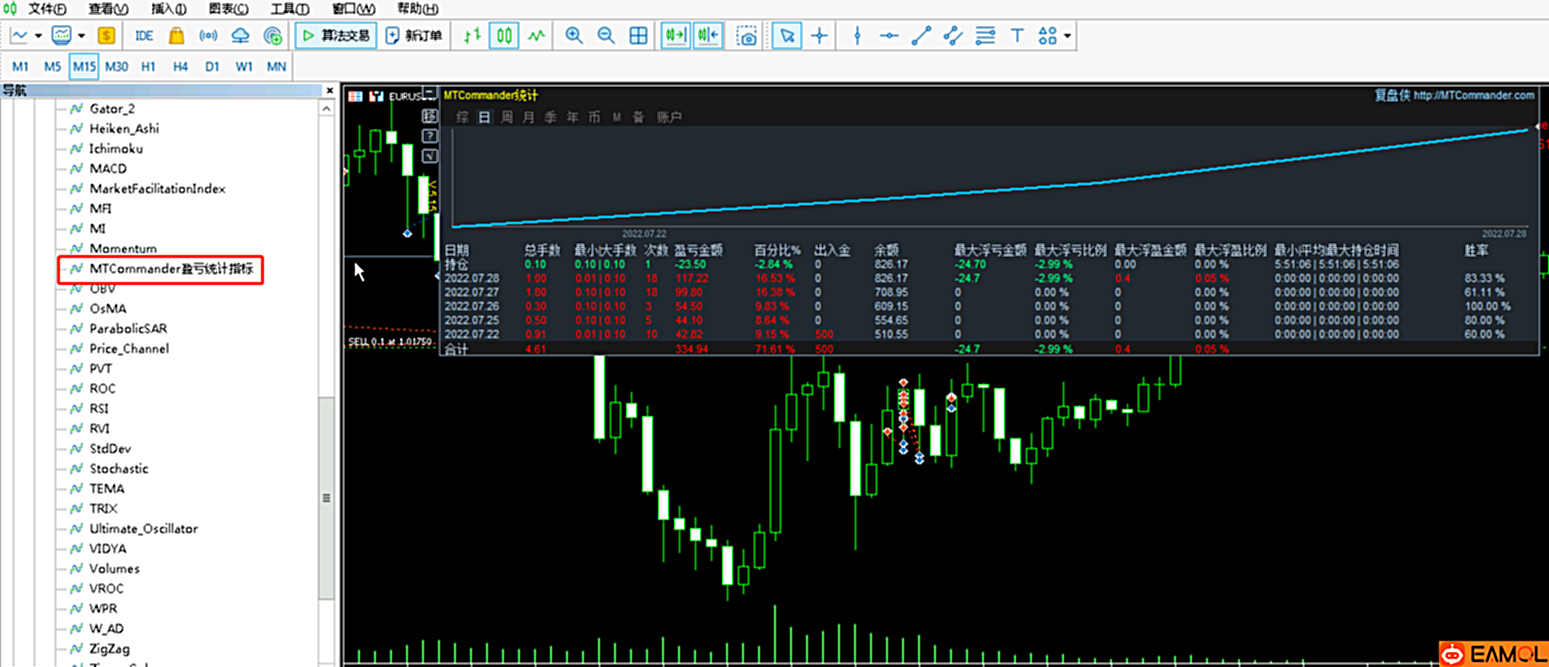The image size is (1549, 667).
Task: Click the question mark help button on panel
Action: 430,136
